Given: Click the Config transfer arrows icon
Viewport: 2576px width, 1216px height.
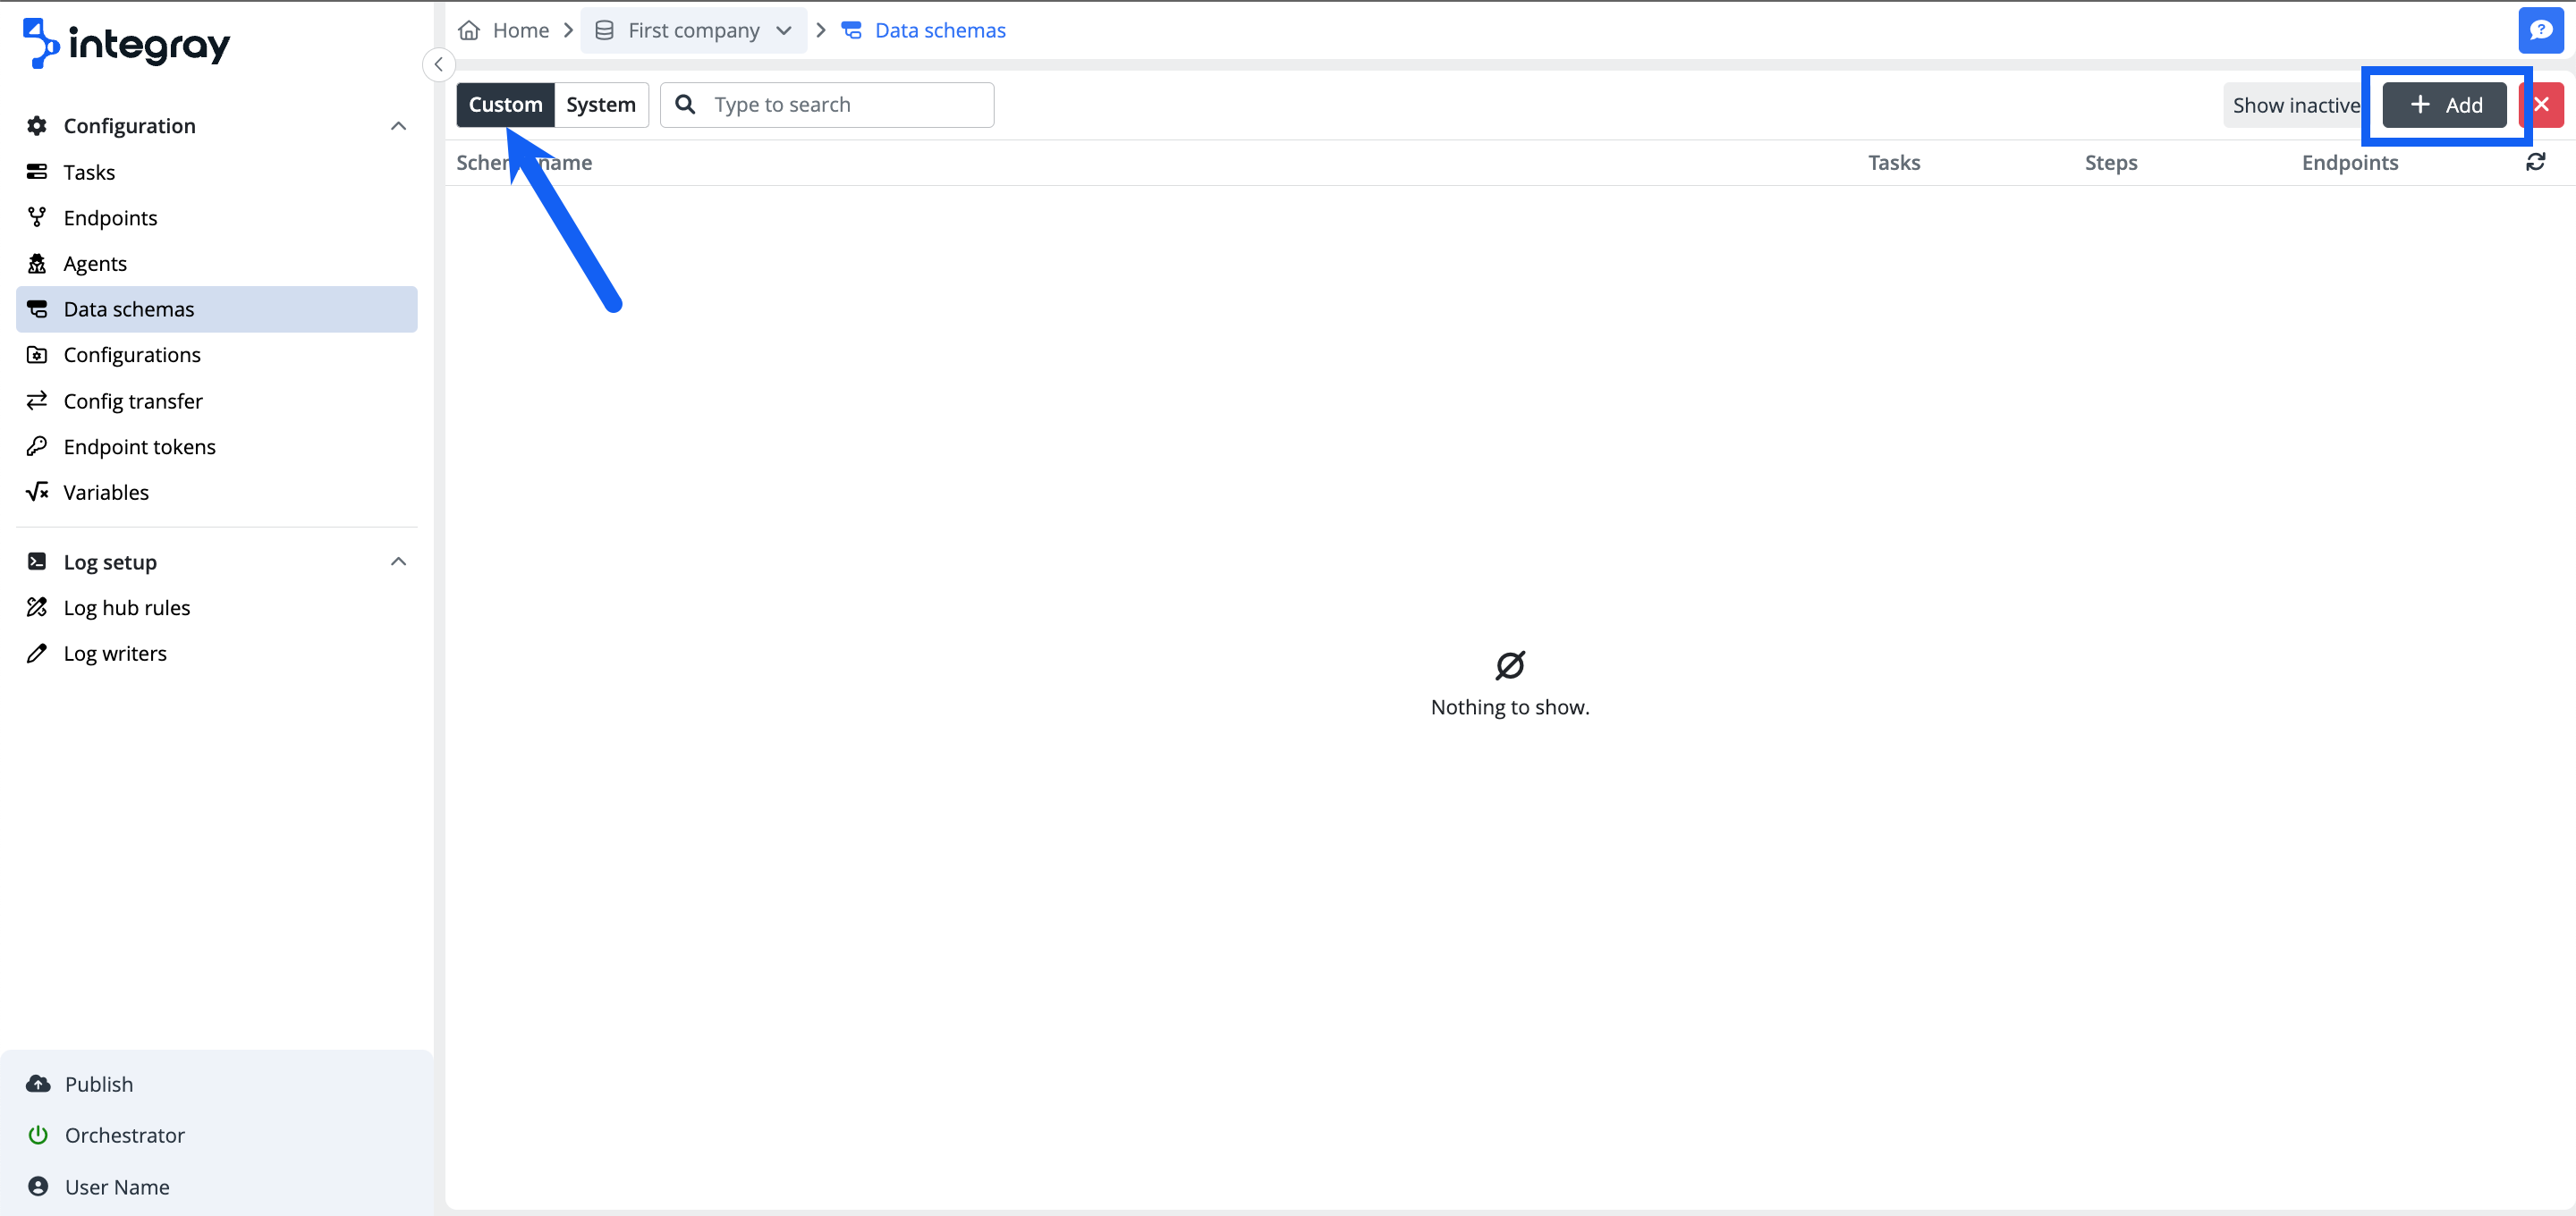Looking at the screenshot, I should point(37,400).
